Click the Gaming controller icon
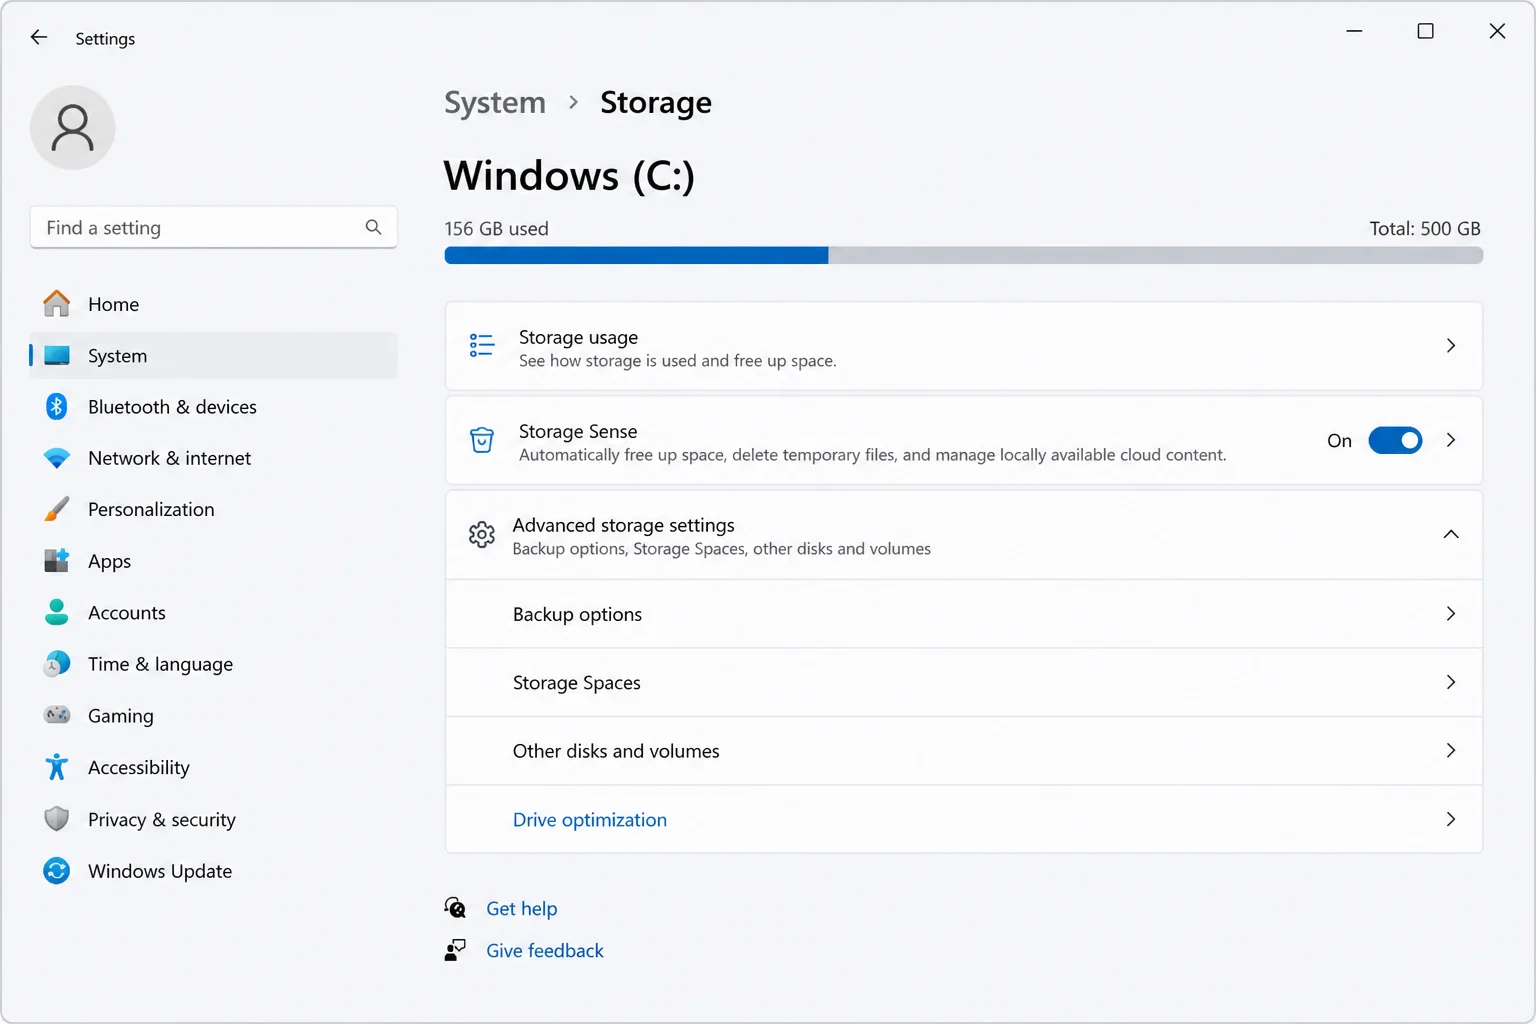 [x=57, y=715]
